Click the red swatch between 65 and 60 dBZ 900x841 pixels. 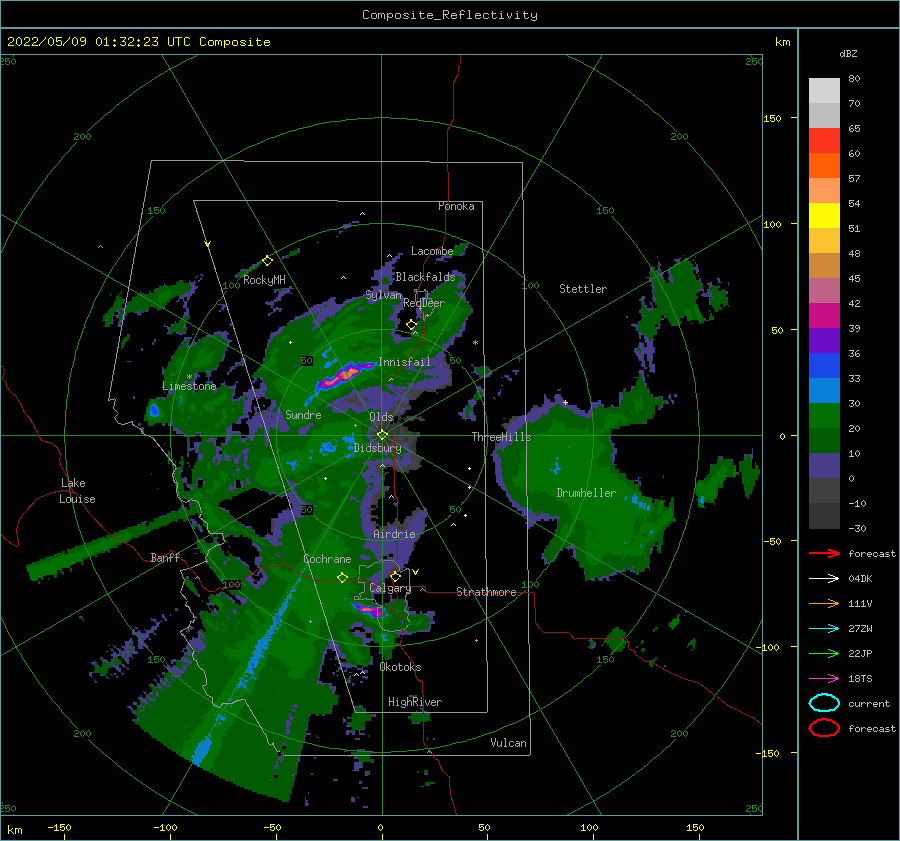[x=824, y=141]
